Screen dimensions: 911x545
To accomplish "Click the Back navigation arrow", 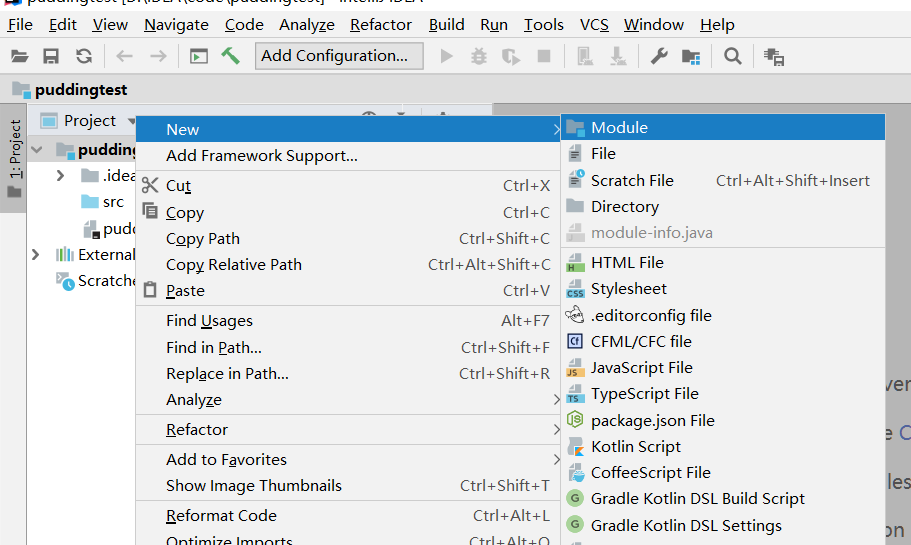I will [124, 56].
